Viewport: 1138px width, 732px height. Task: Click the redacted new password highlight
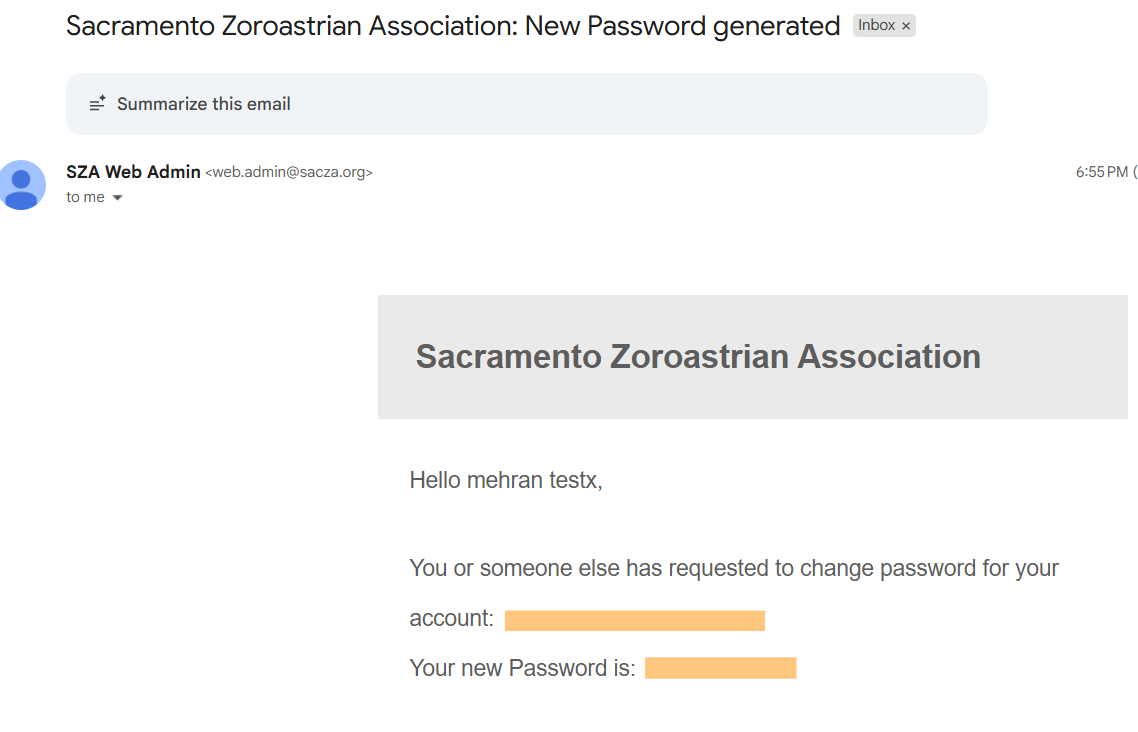click(x=720, y=668)
